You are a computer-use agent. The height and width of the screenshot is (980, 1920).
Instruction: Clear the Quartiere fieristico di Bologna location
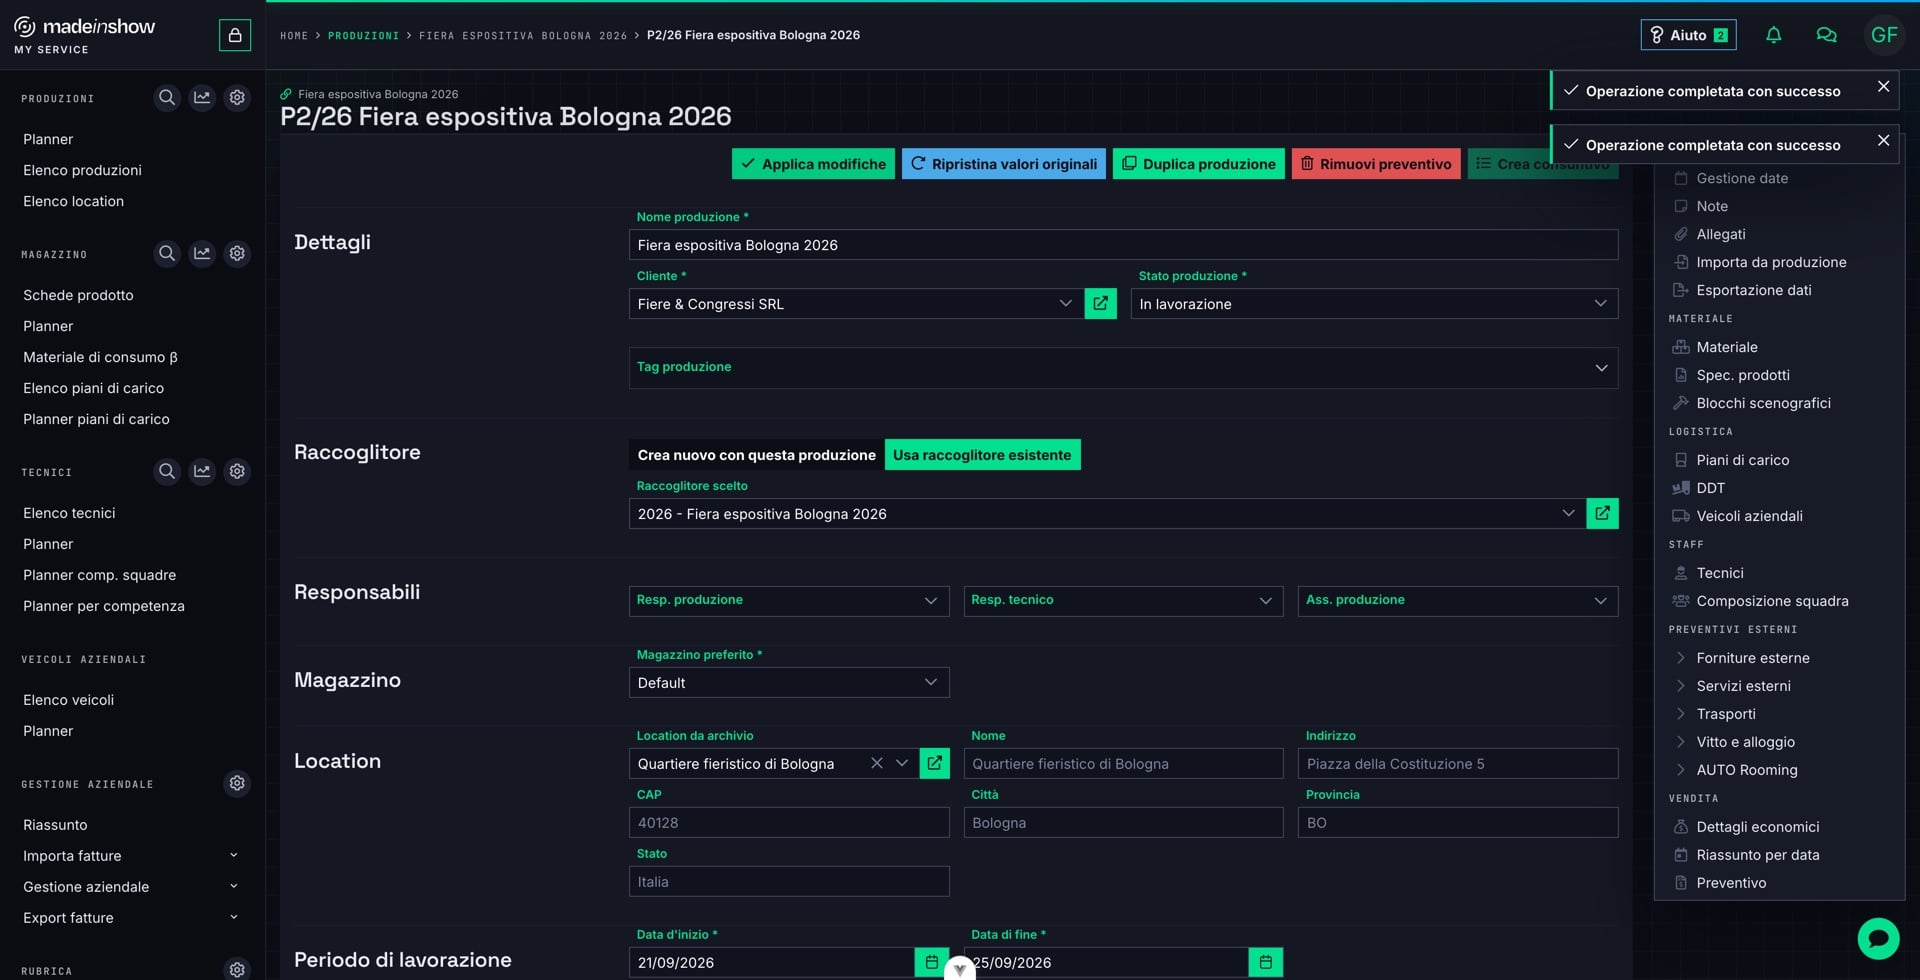tap(877, 763)
